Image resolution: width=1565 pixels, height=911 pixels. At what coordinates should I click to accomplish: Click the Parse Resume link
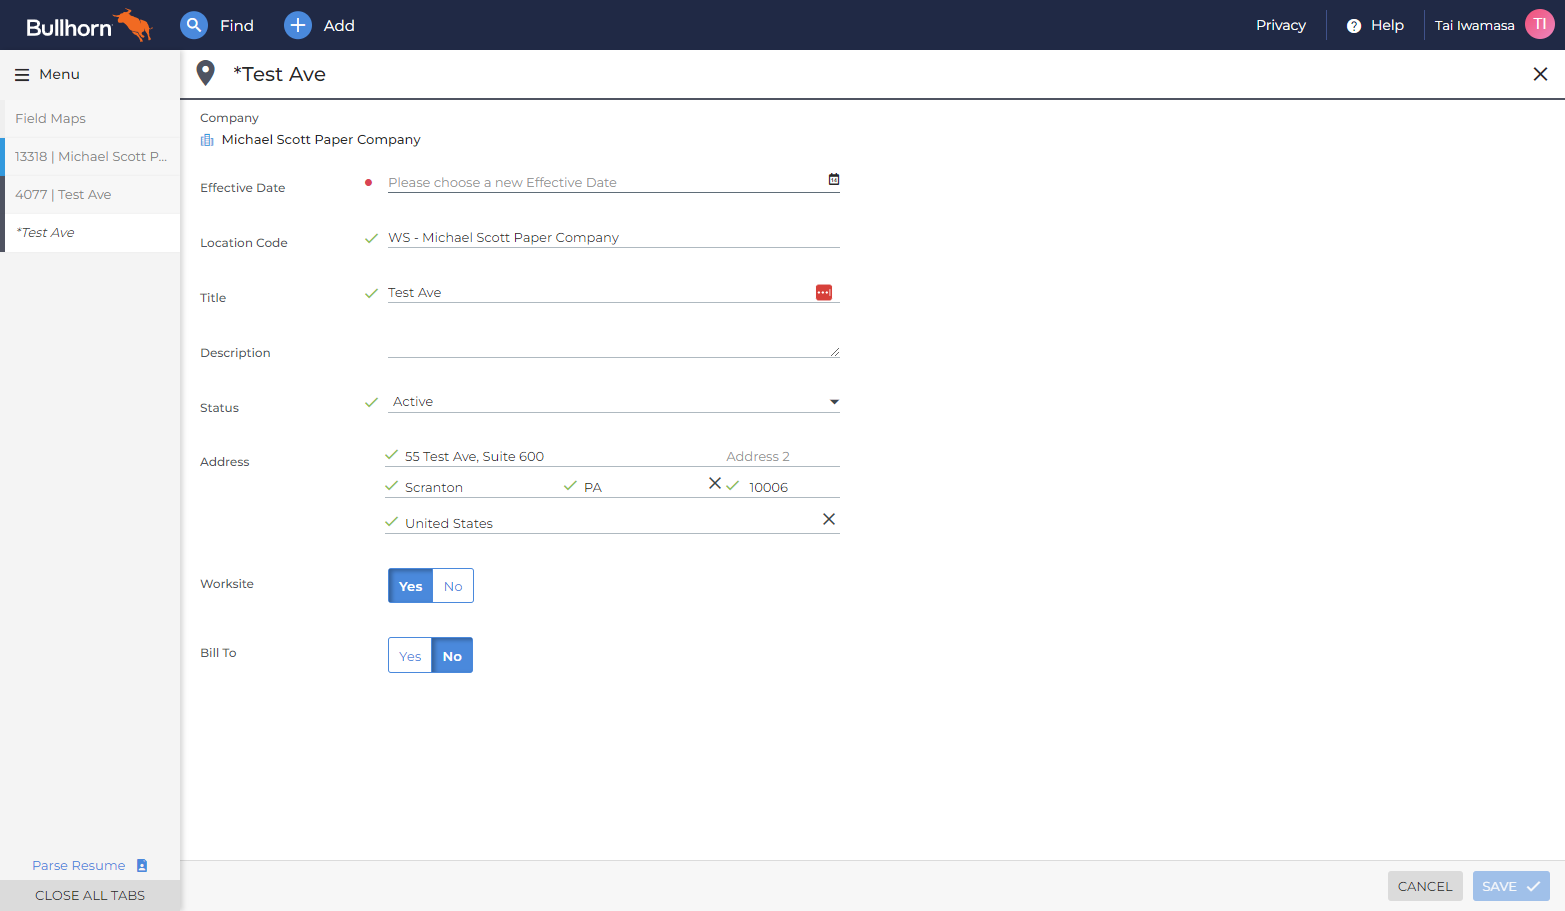tap(79, 866)
